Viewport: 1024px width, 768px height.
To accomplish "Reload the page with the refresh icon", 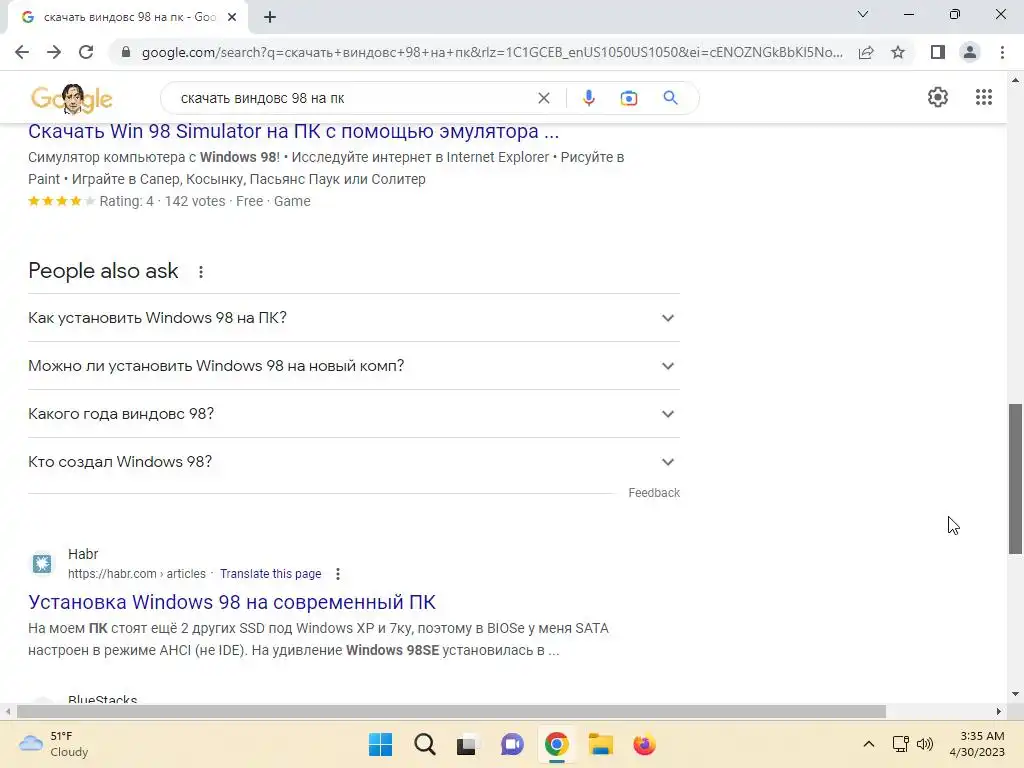I will (x=86, y=52).
